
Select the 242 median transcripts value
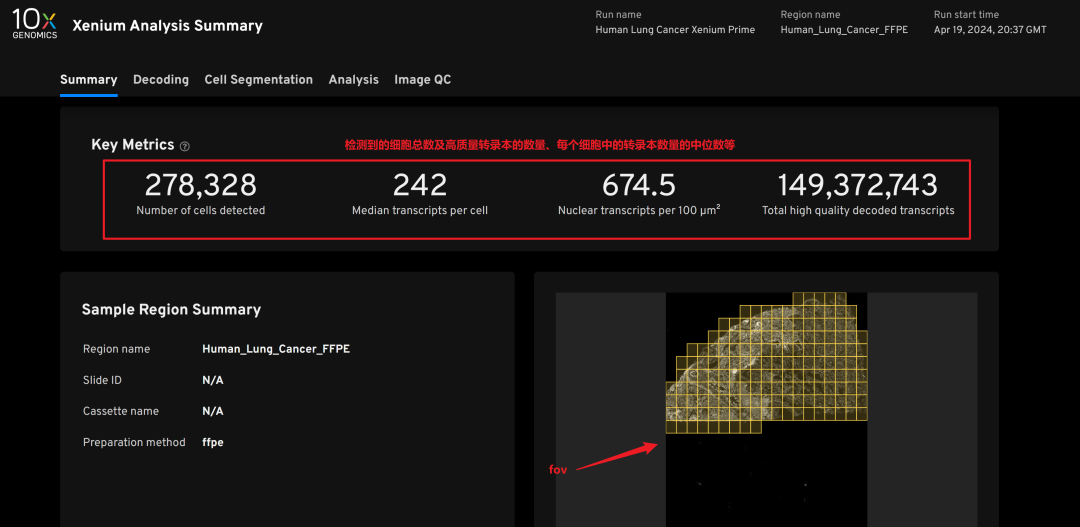[419, 185]
